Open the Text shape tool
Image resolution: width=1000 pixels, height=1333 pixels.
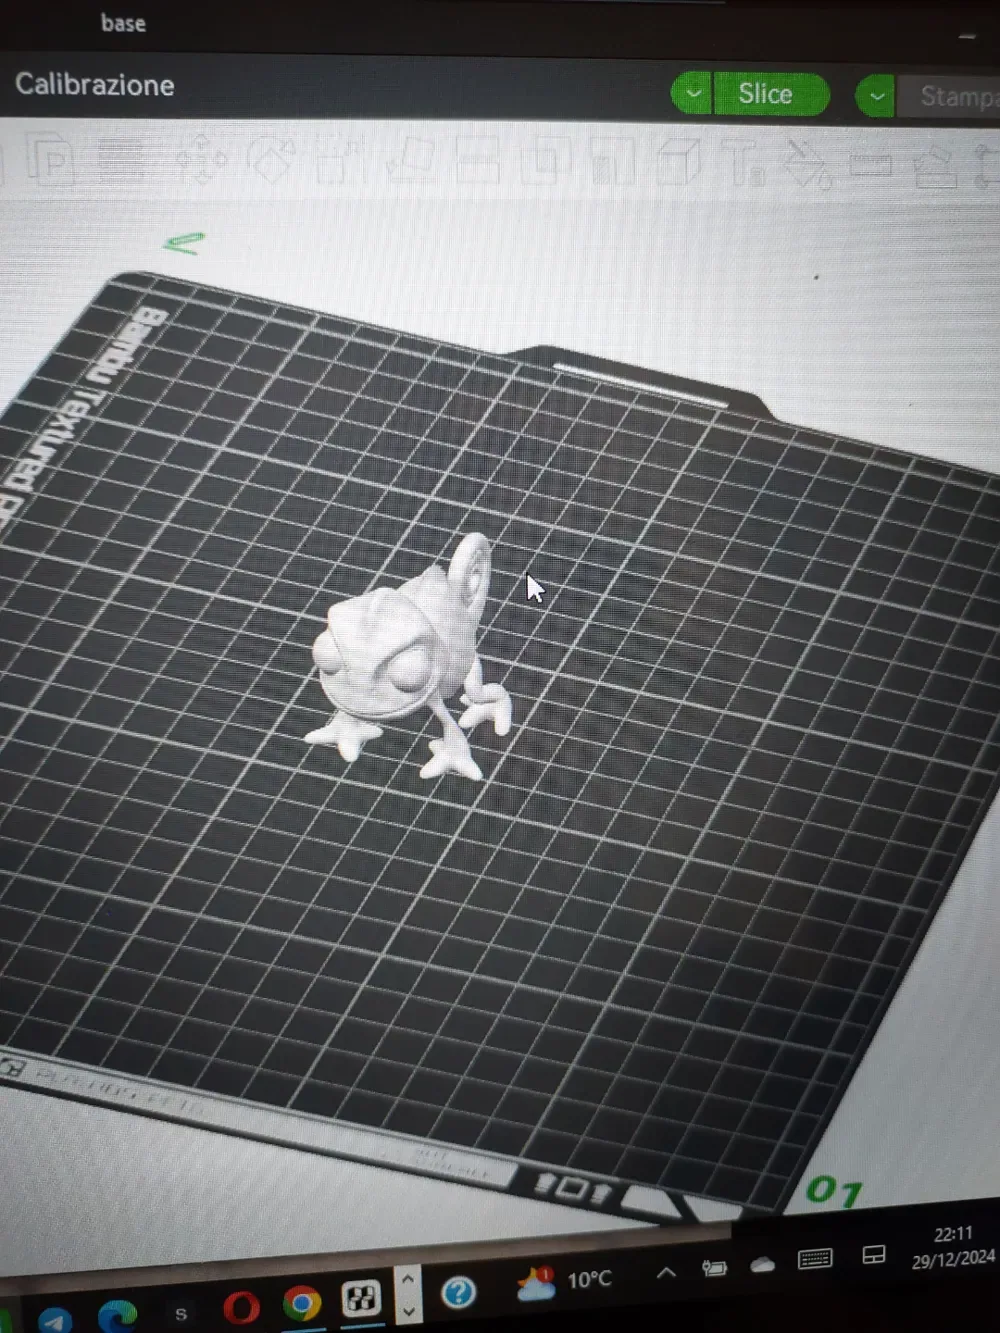(745, 163)
